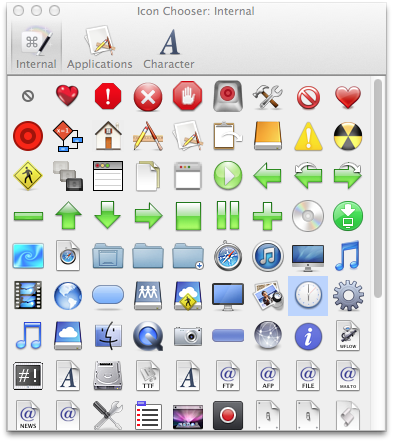Pick the AFP location document icon
Image resolution: width=393 pixels, height=442 pixels.
pos(268,376)
